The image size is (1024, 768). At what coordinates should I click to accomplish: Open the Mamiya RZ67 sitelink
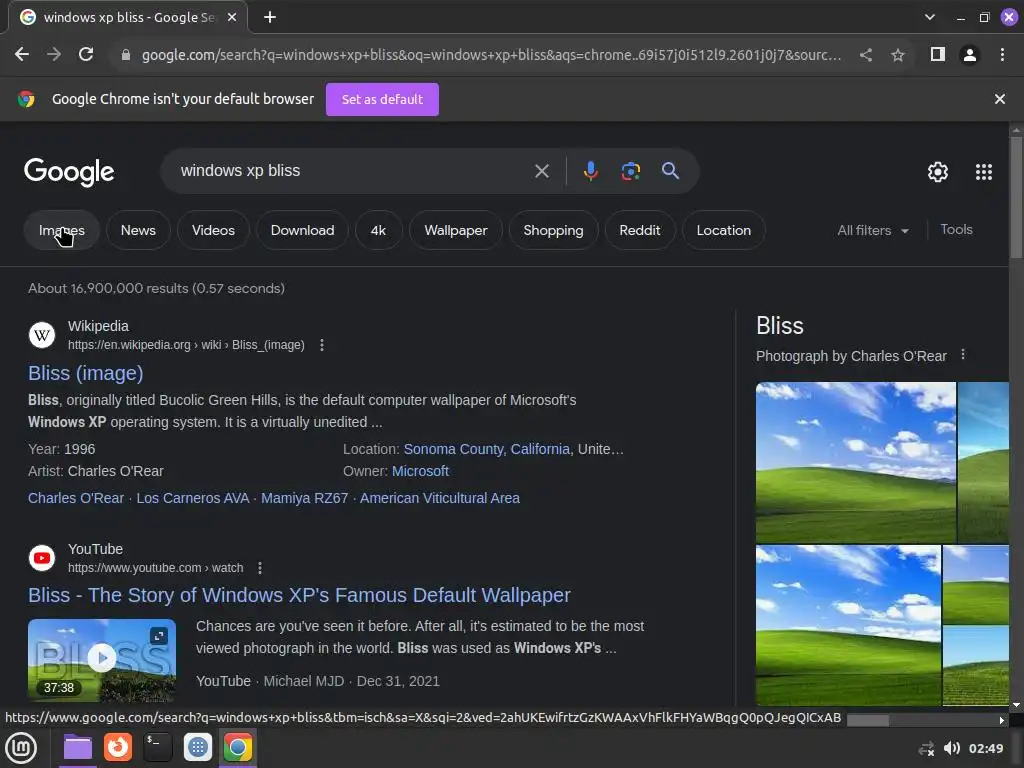tap(304, 498)
